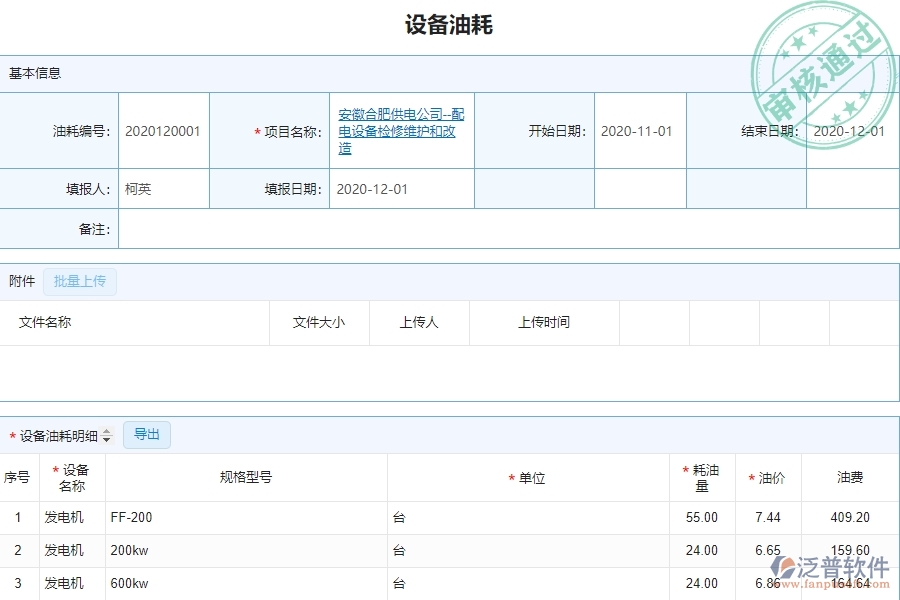Click the 设备油耗 page title
This screenshot has width=900, height=600.
coord(449,24)
